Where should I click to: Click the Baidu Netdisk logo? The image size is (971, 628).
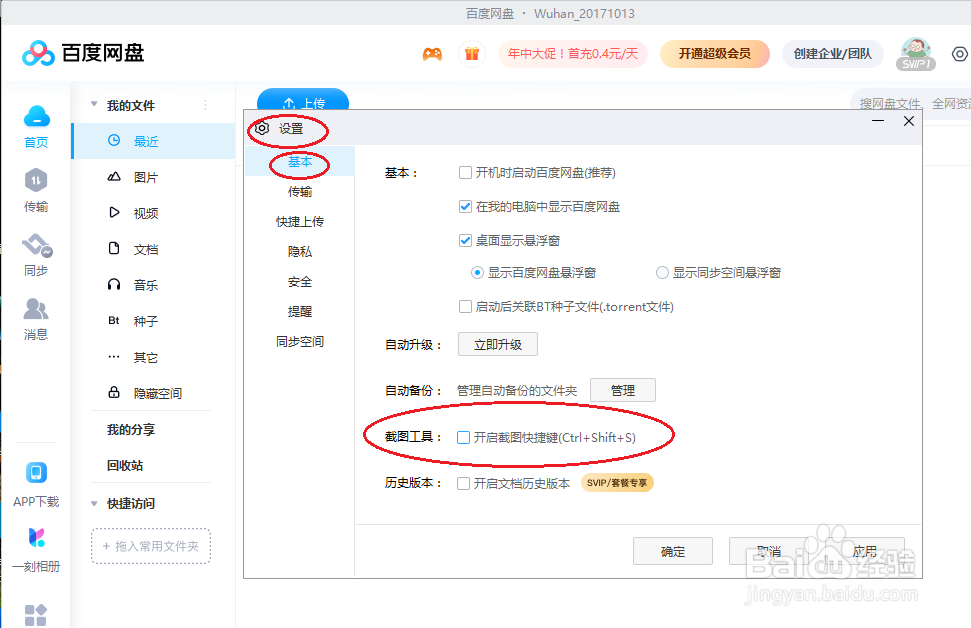pyautogui.click(x=83, y=53)
